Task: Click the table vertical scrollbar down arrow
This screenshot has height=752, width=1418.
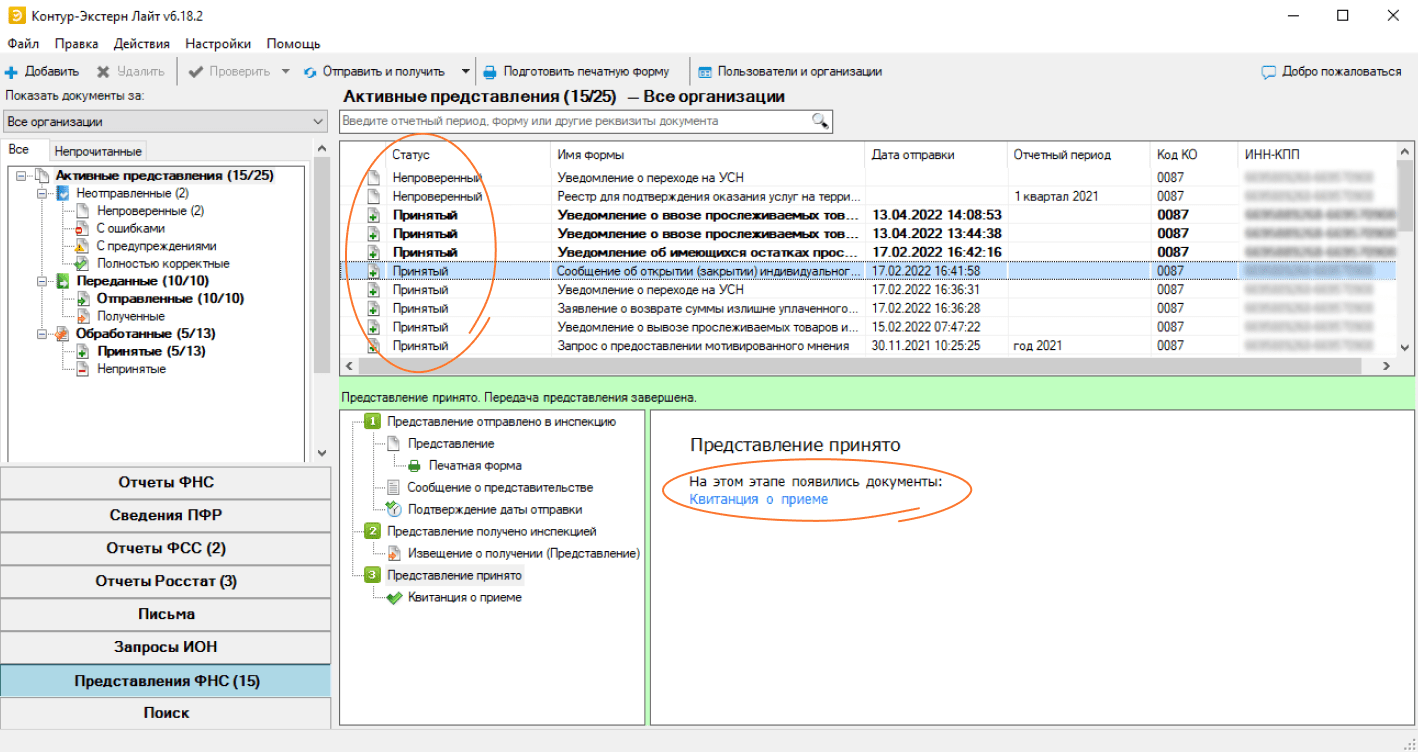Action: (1404, 347)
